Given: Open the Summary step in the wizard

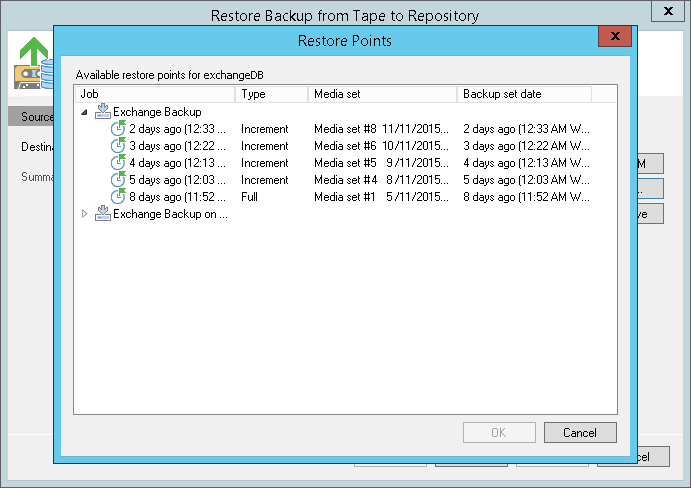Looking at the screenshot, I should [x=37, y=177].
